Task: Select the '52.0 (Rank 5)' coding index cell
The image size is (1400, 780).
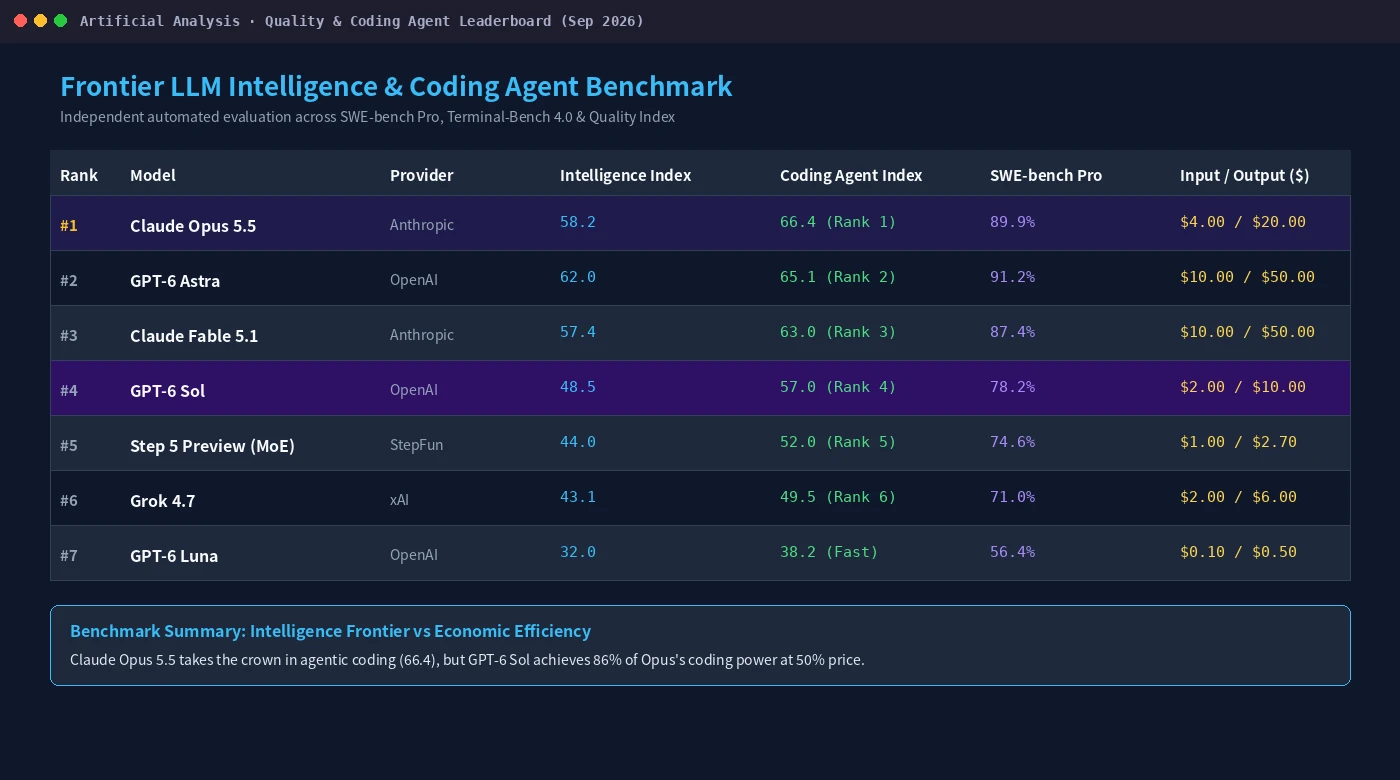Action: point(838,442)
